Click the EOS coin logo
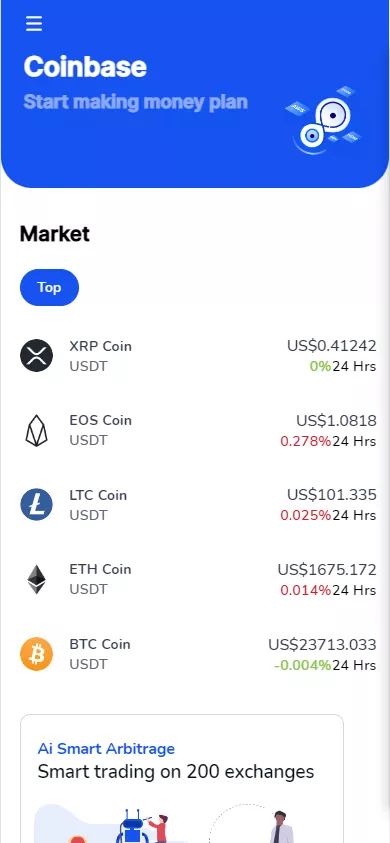This screenshot has width=390, height=843. (x=37, y=430)
